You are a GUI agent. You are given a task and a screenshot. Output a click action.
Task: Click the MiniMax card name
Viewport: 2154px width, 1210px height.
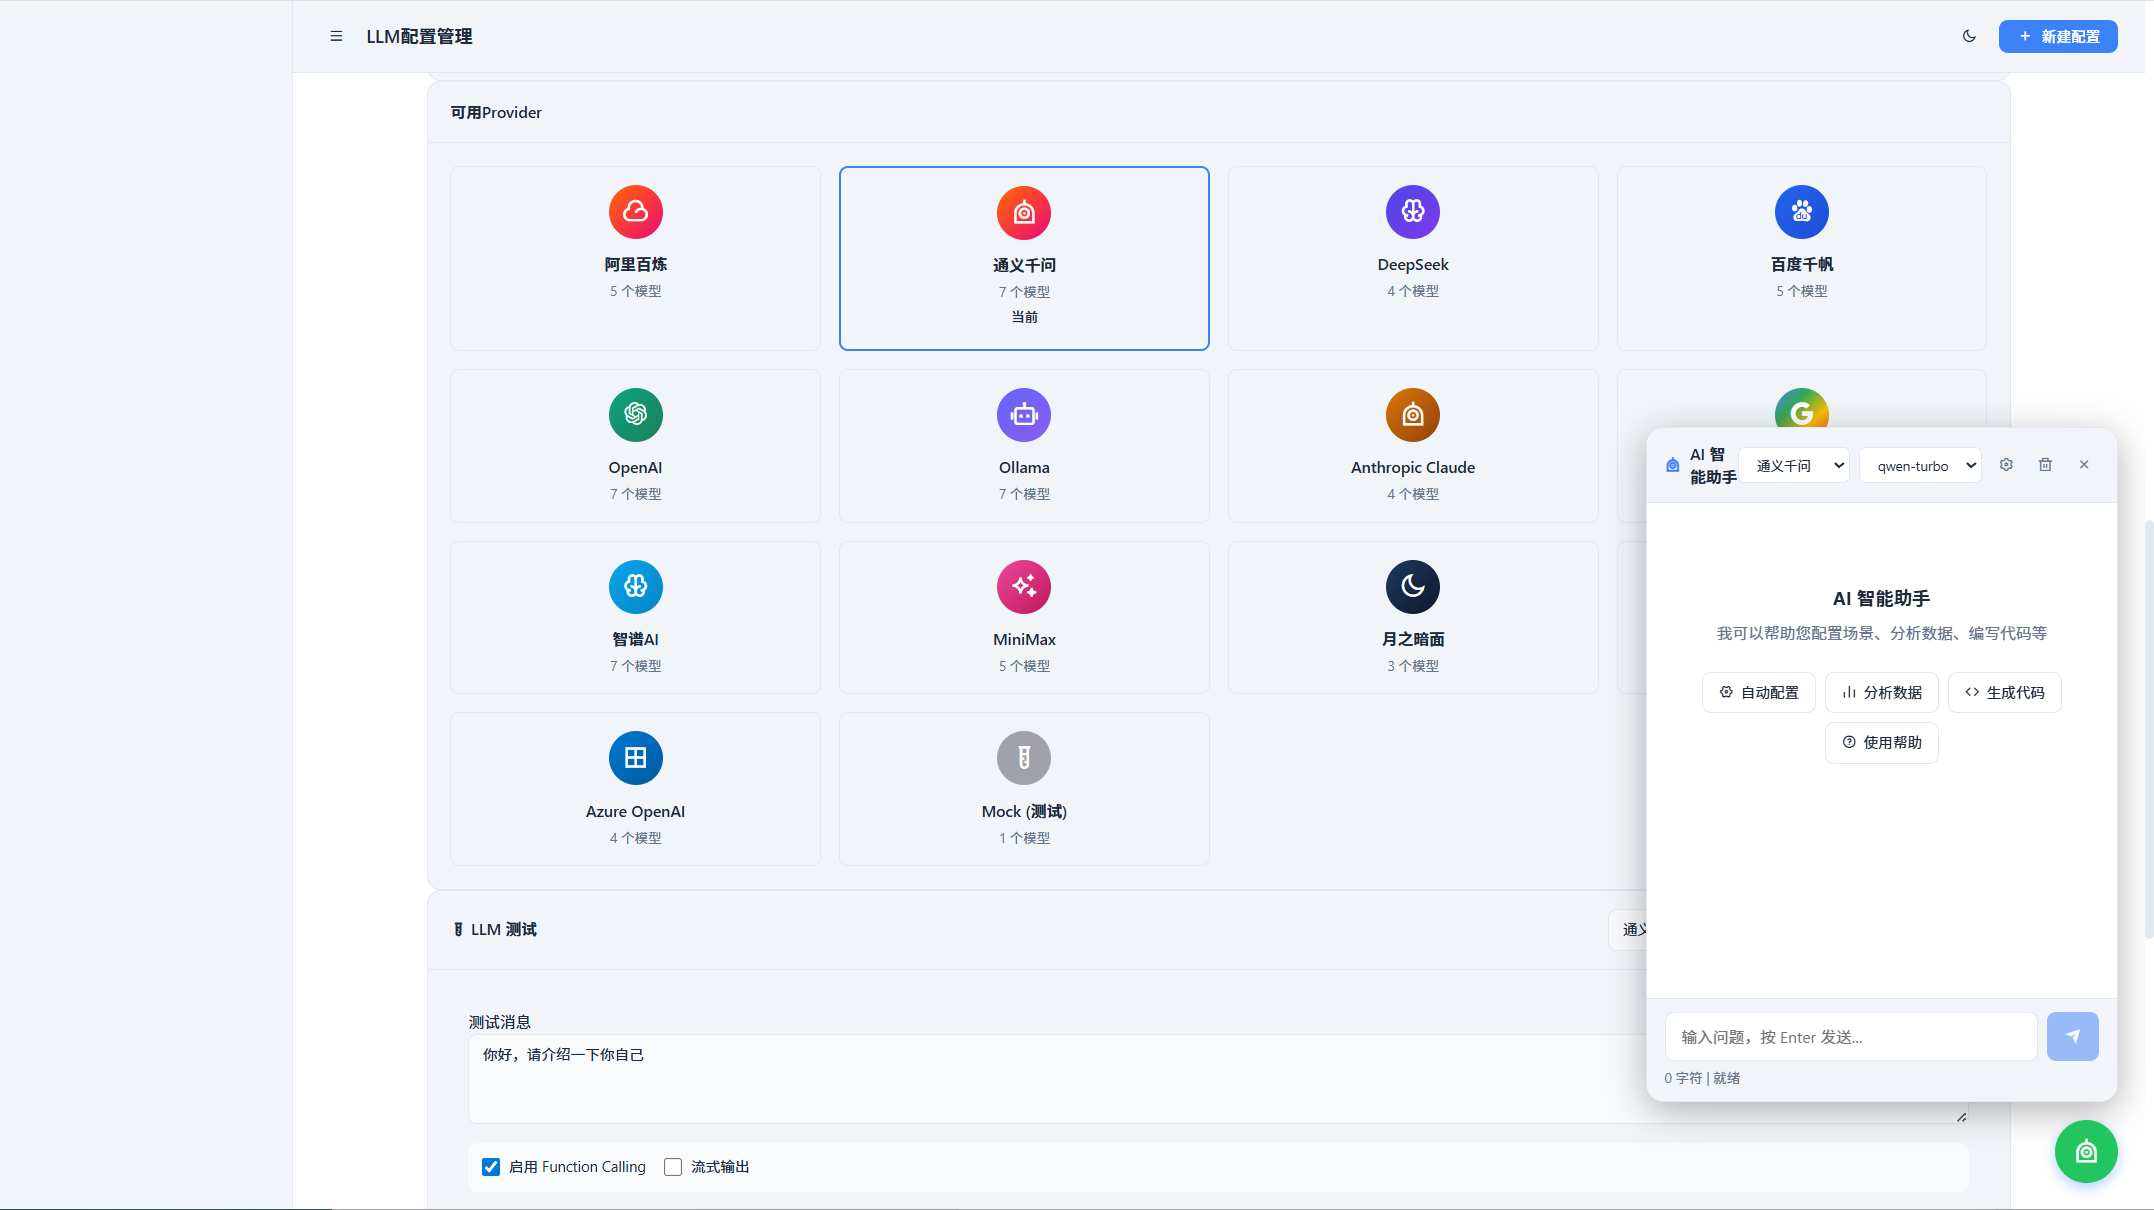point(1024,640)
